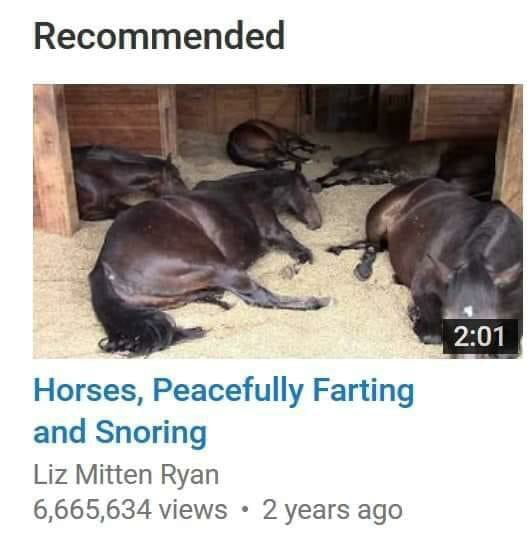Screen dimensions: 531x537
Task: Click the word 'Horses,' in the video title
Action: (88, 391)
